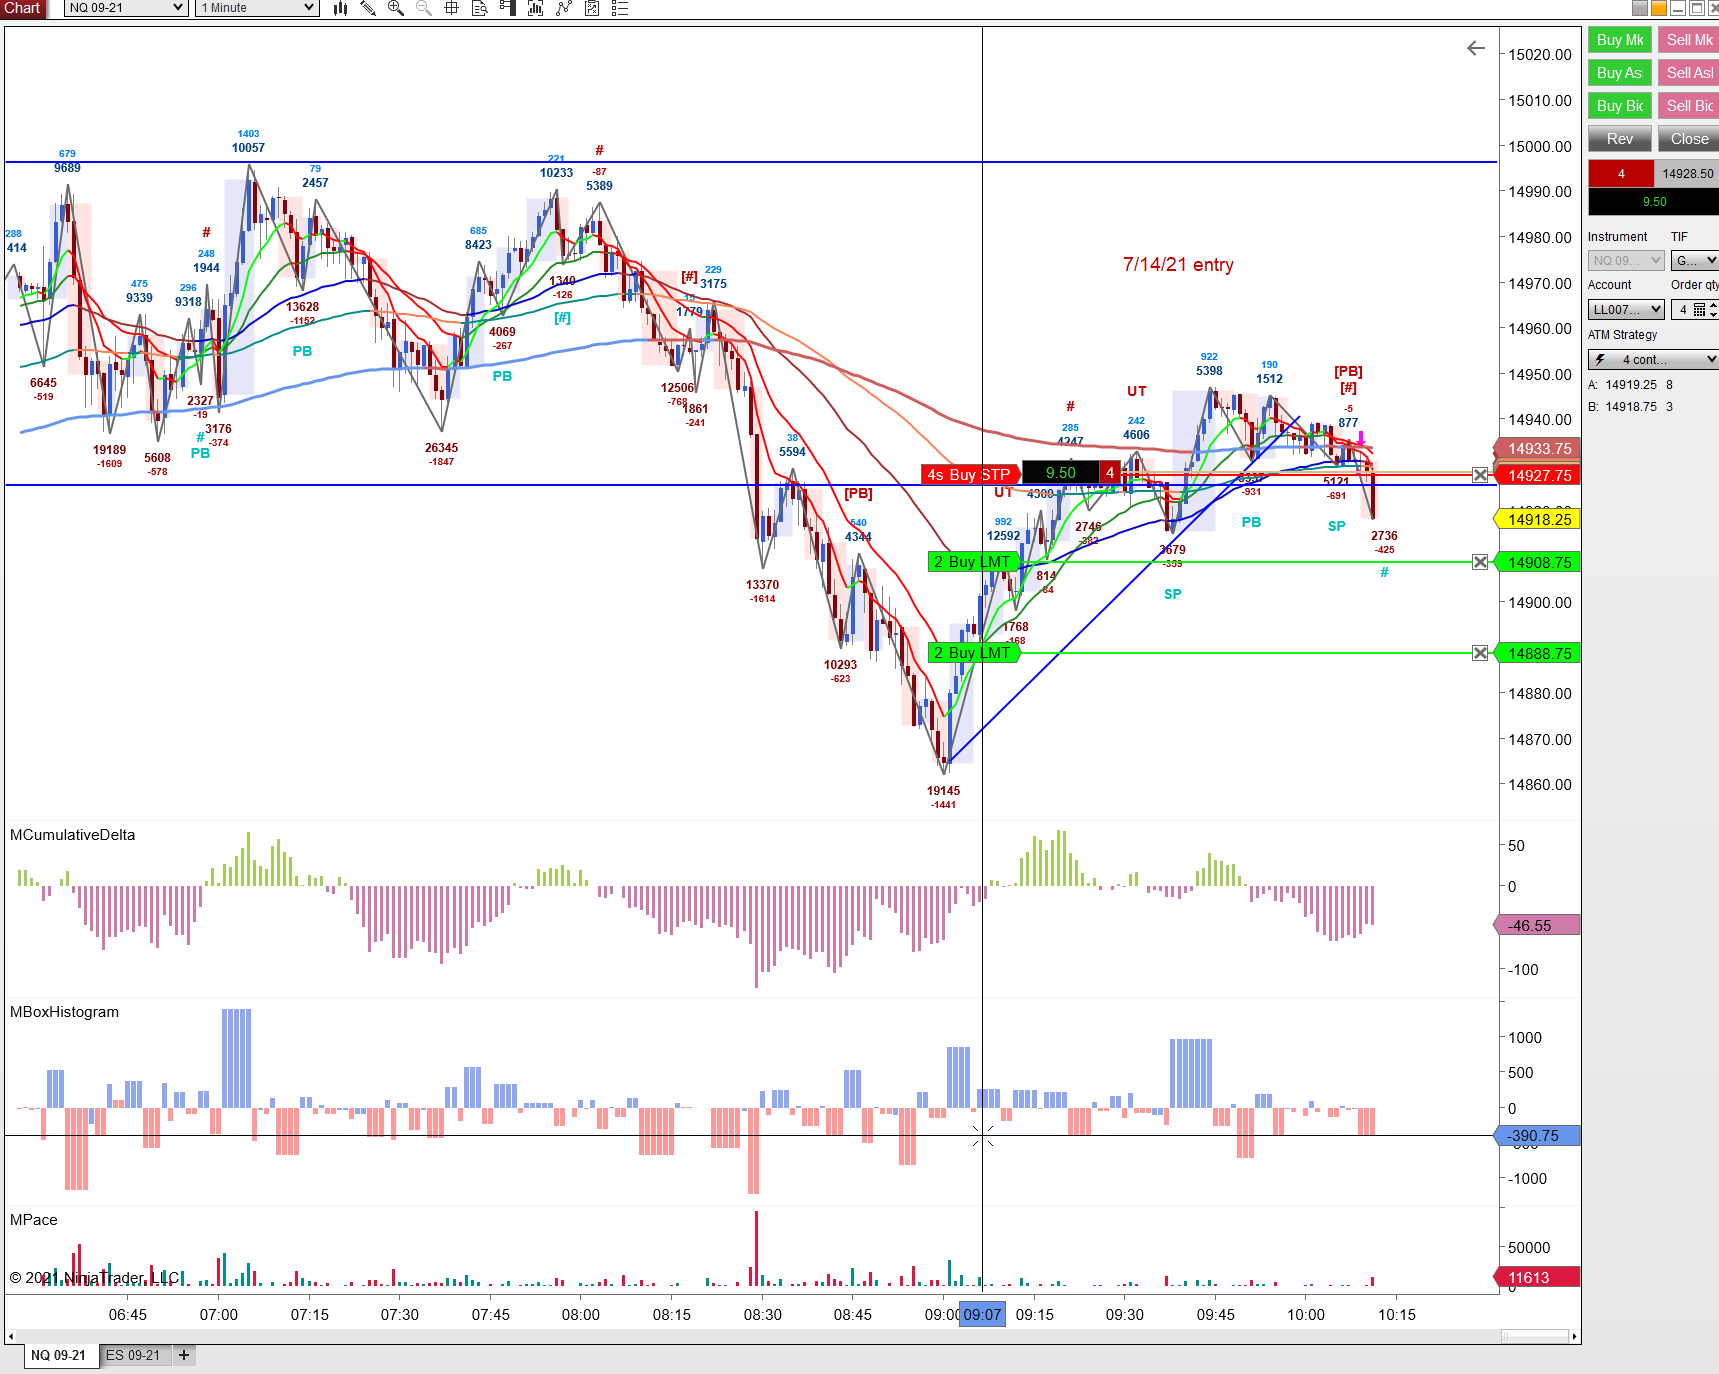Image resolution: width=1719 pixels, height=1374 pixels.
Task: Click the 14928.50 price in Chart Trader
Action: (1687, 174)
